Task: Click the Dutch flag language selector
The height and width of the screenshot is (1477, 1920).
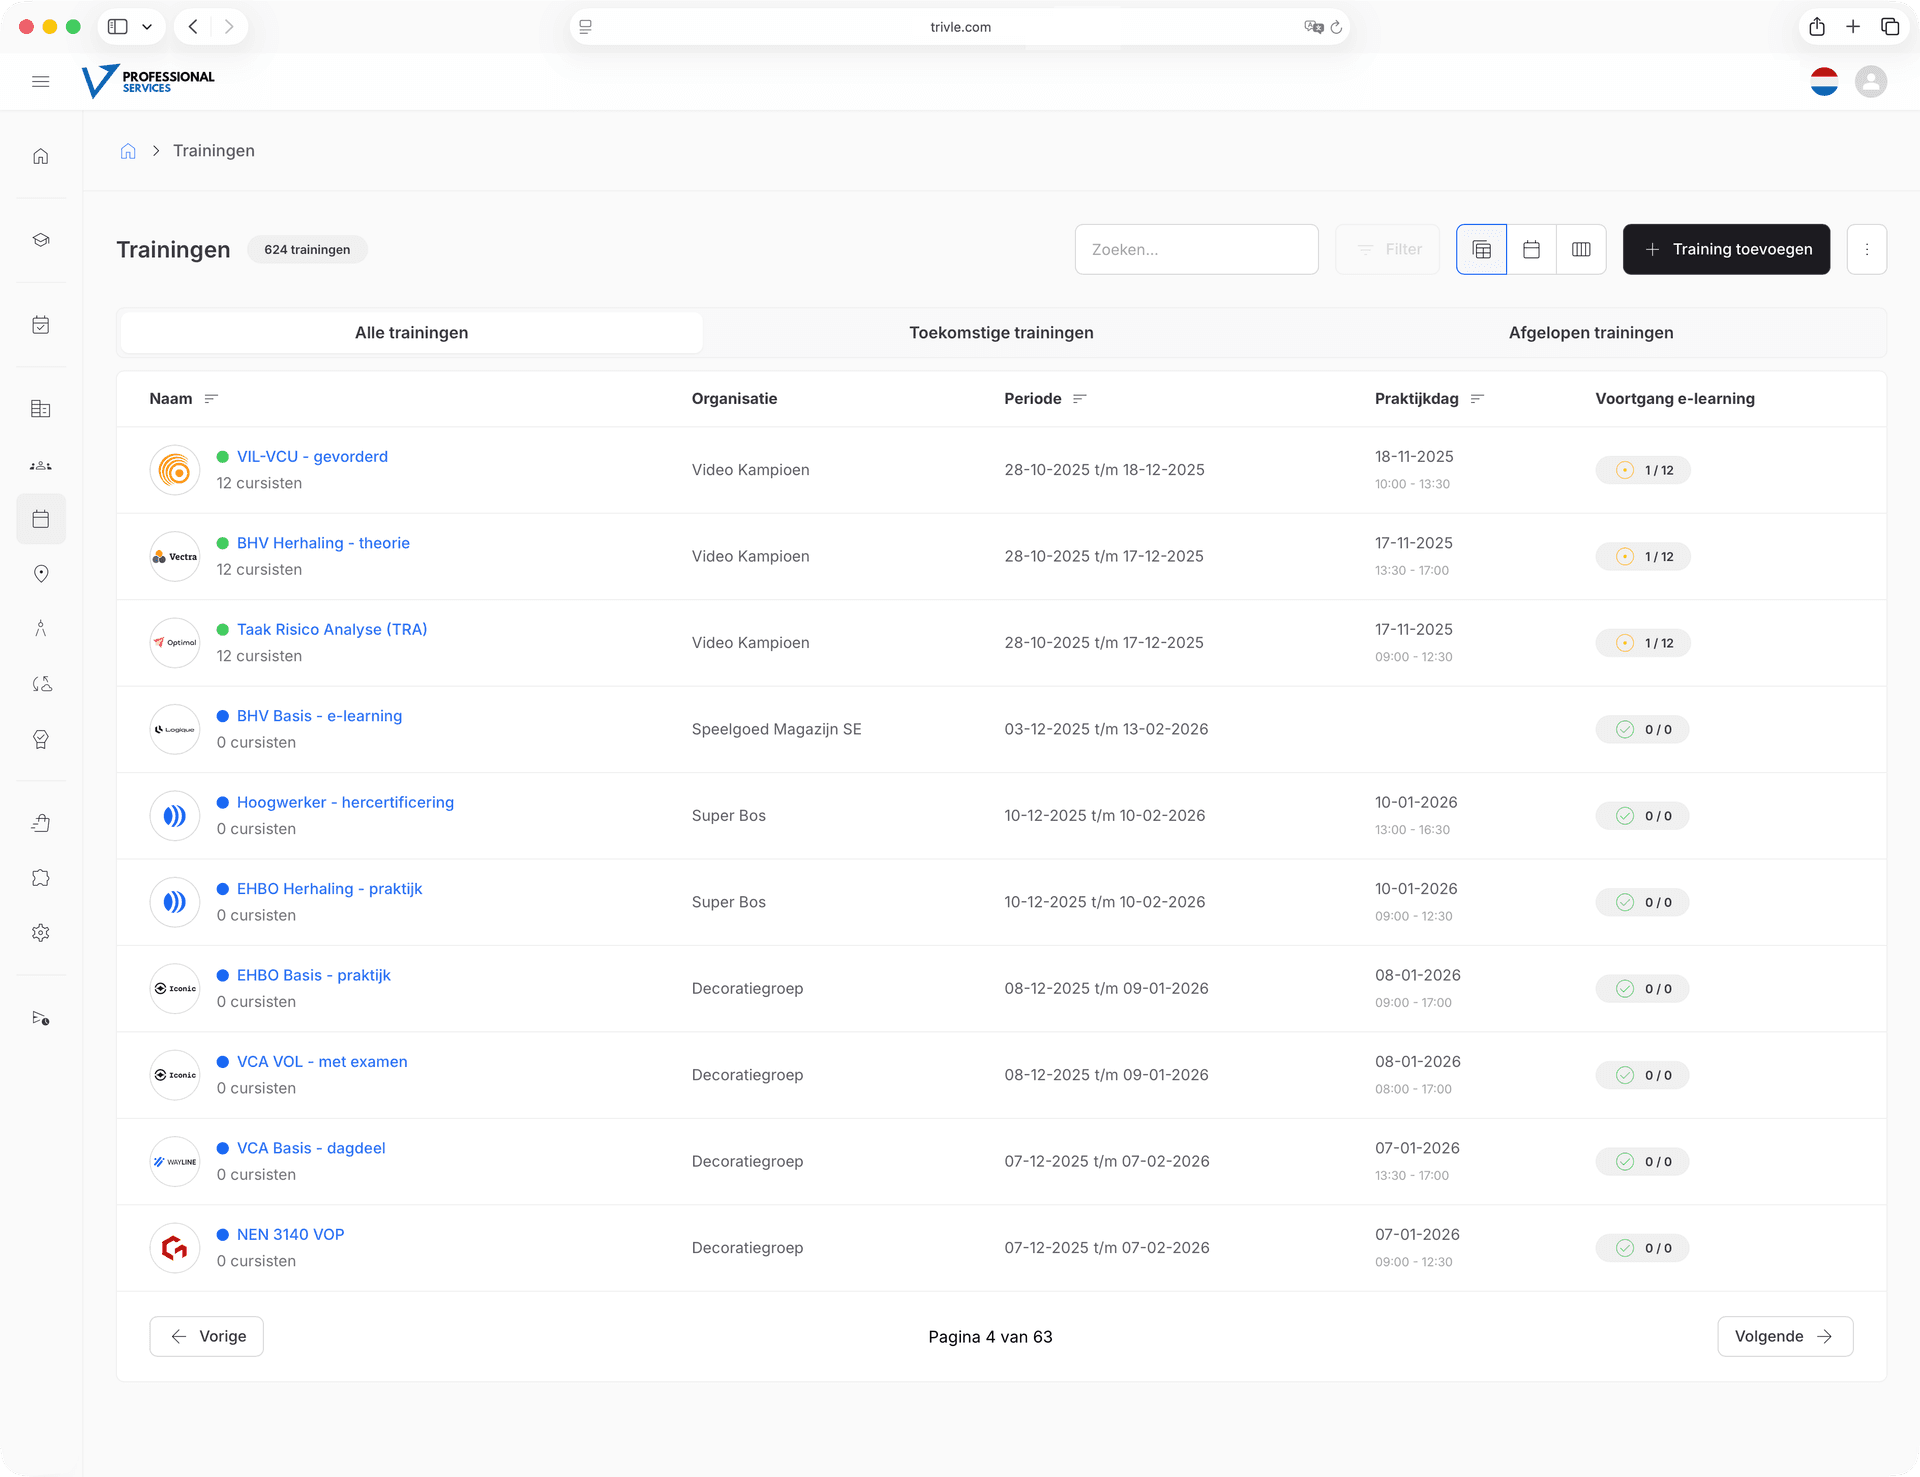Action: [1824, 82]
